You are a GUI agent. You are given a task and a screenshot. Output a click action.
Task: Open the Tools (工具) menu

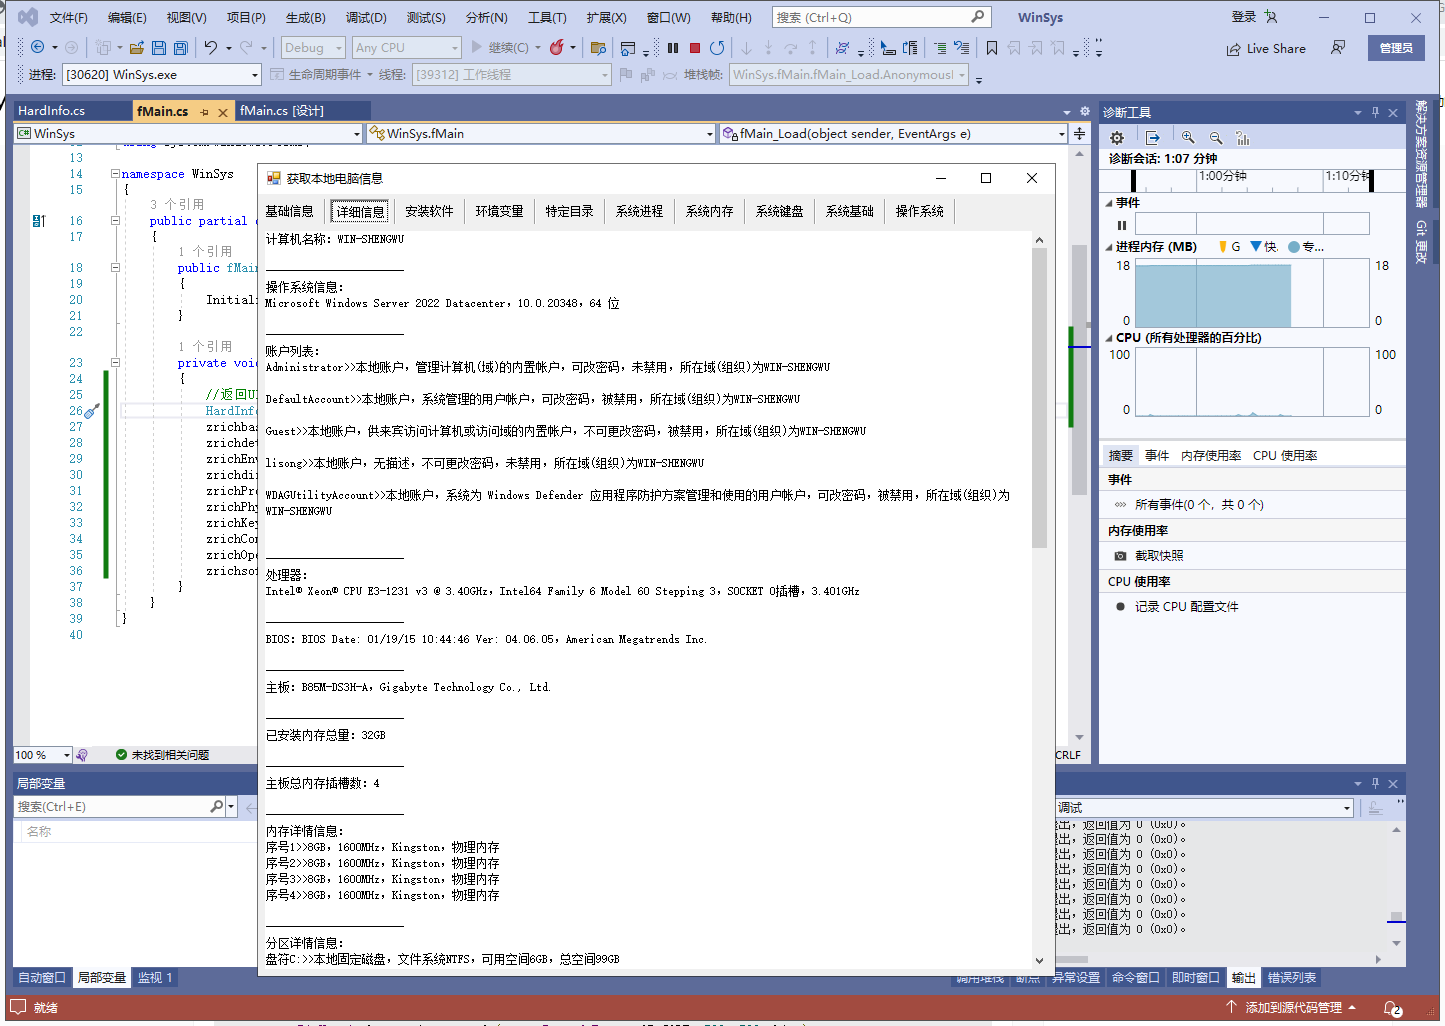click(x=547, y=17)
